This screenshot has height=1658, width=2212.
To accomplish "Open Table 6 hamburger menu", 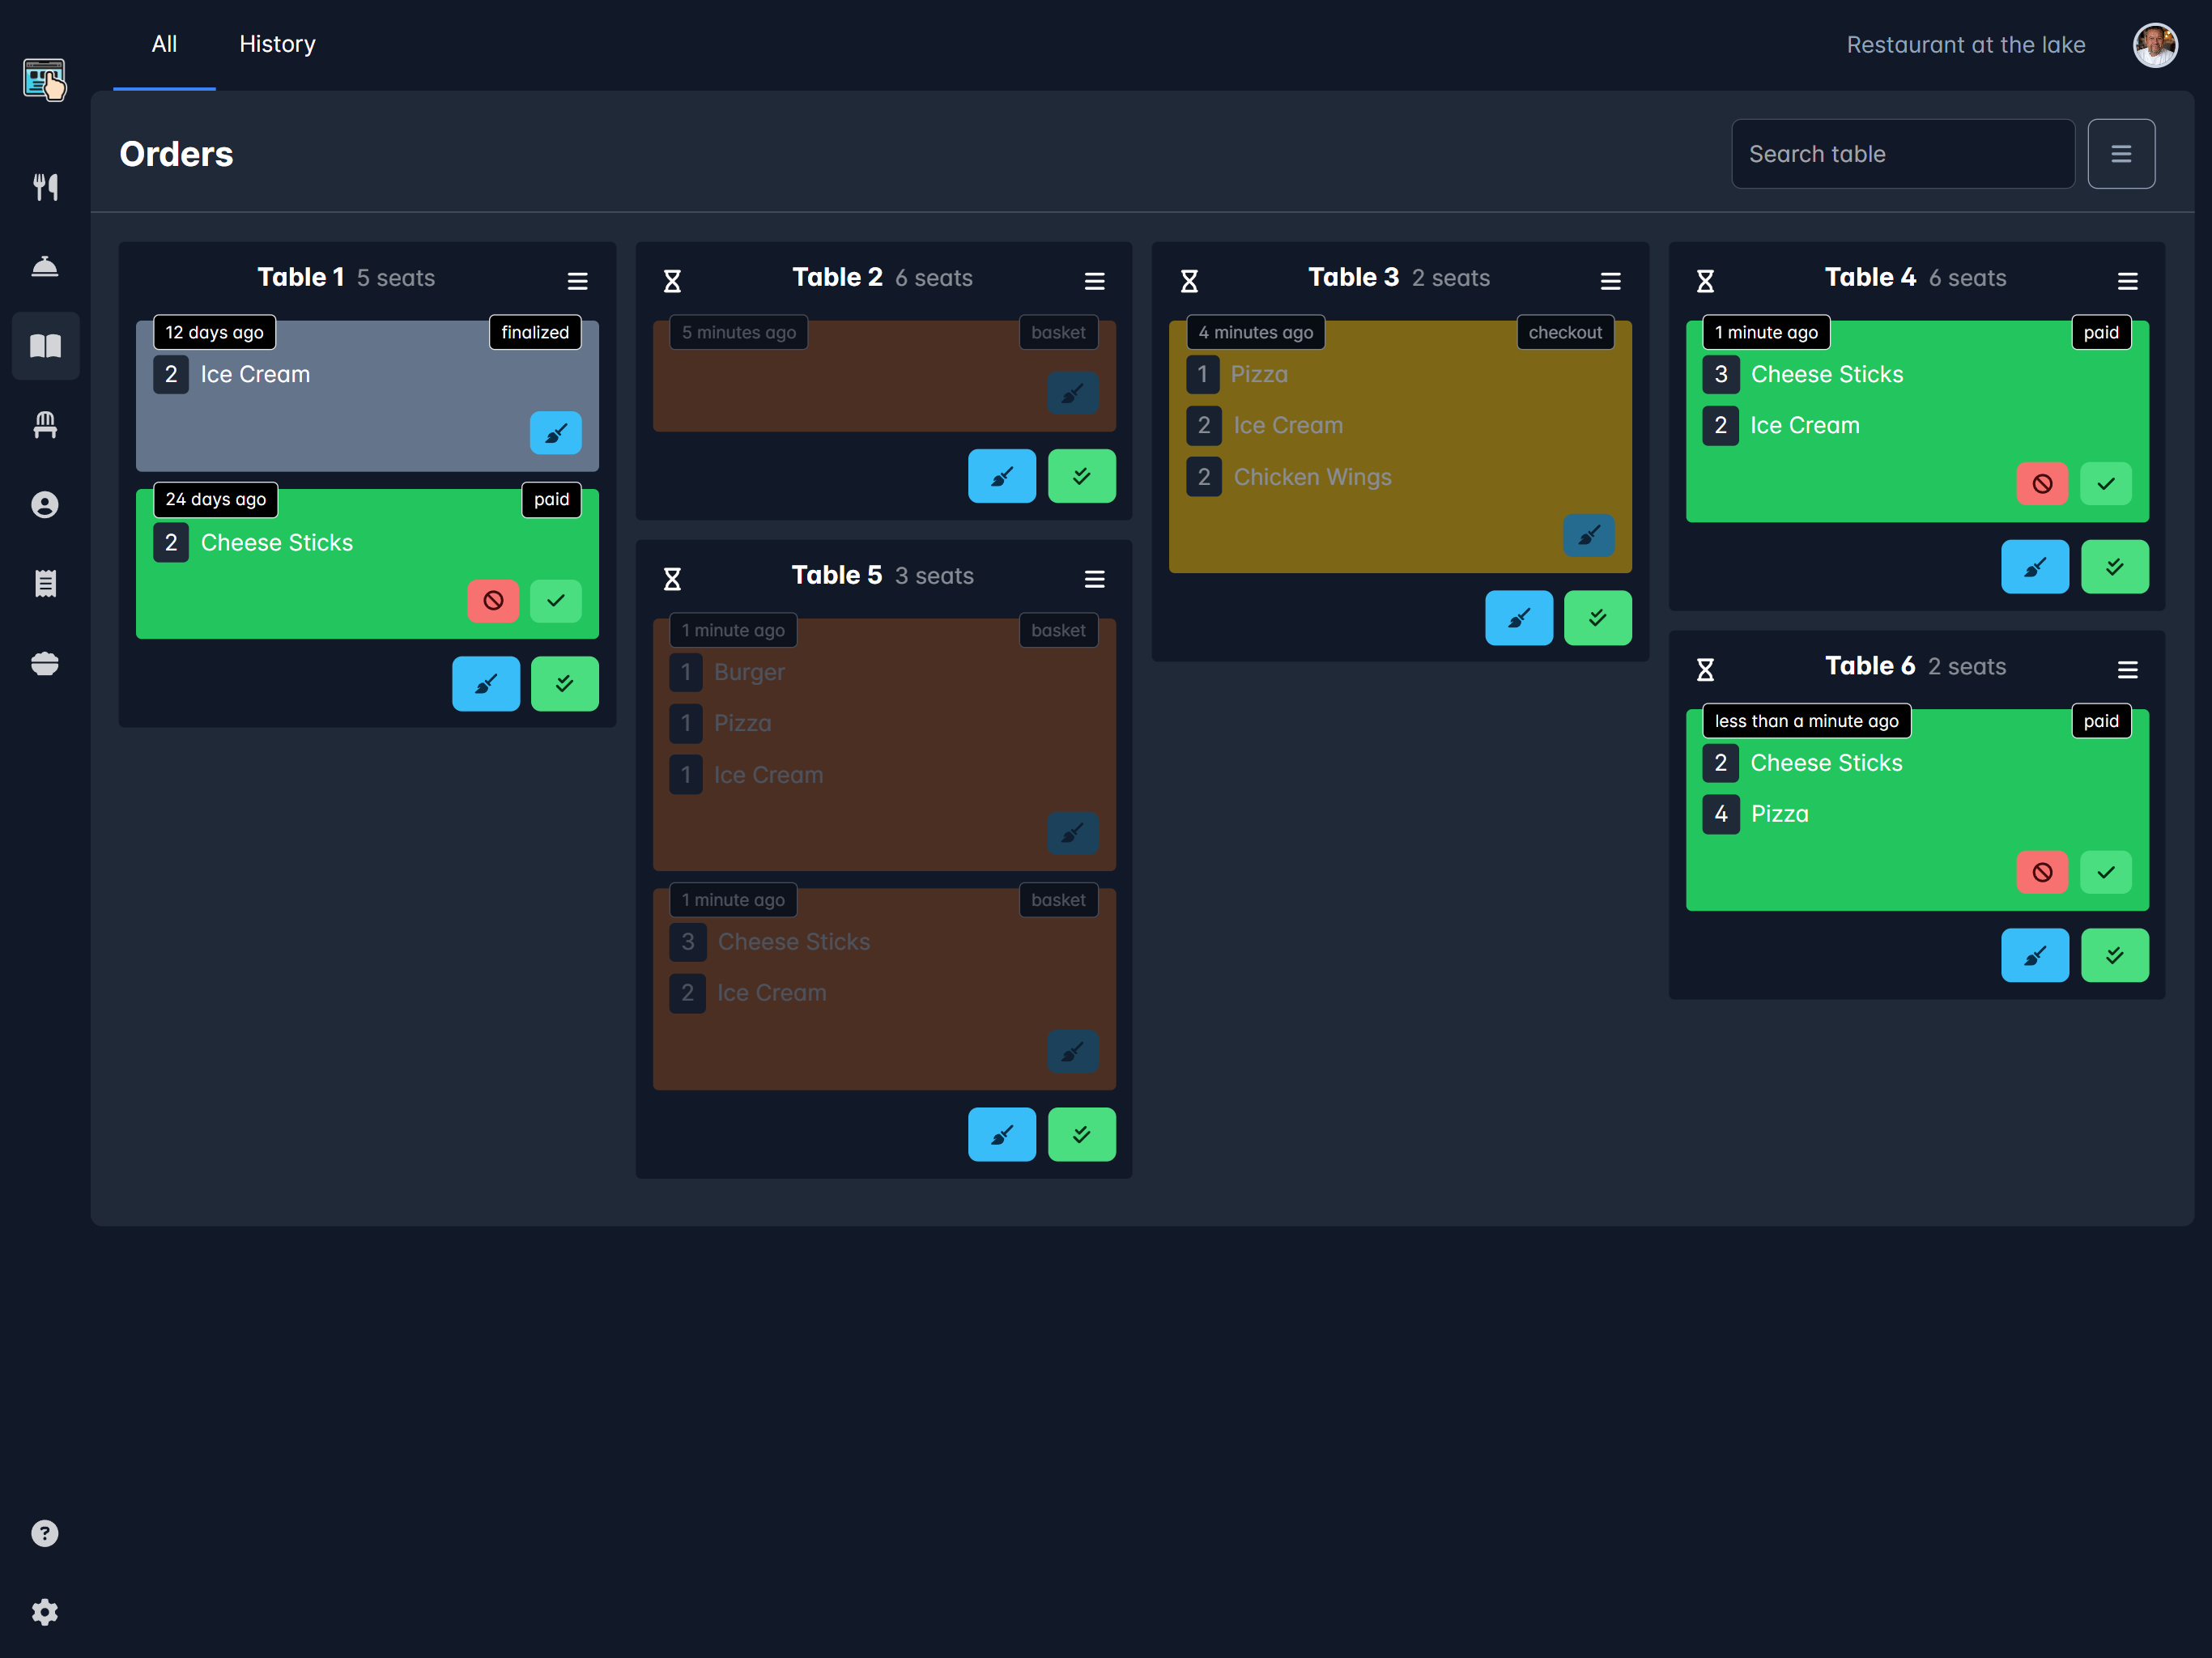I will 2127,670.
